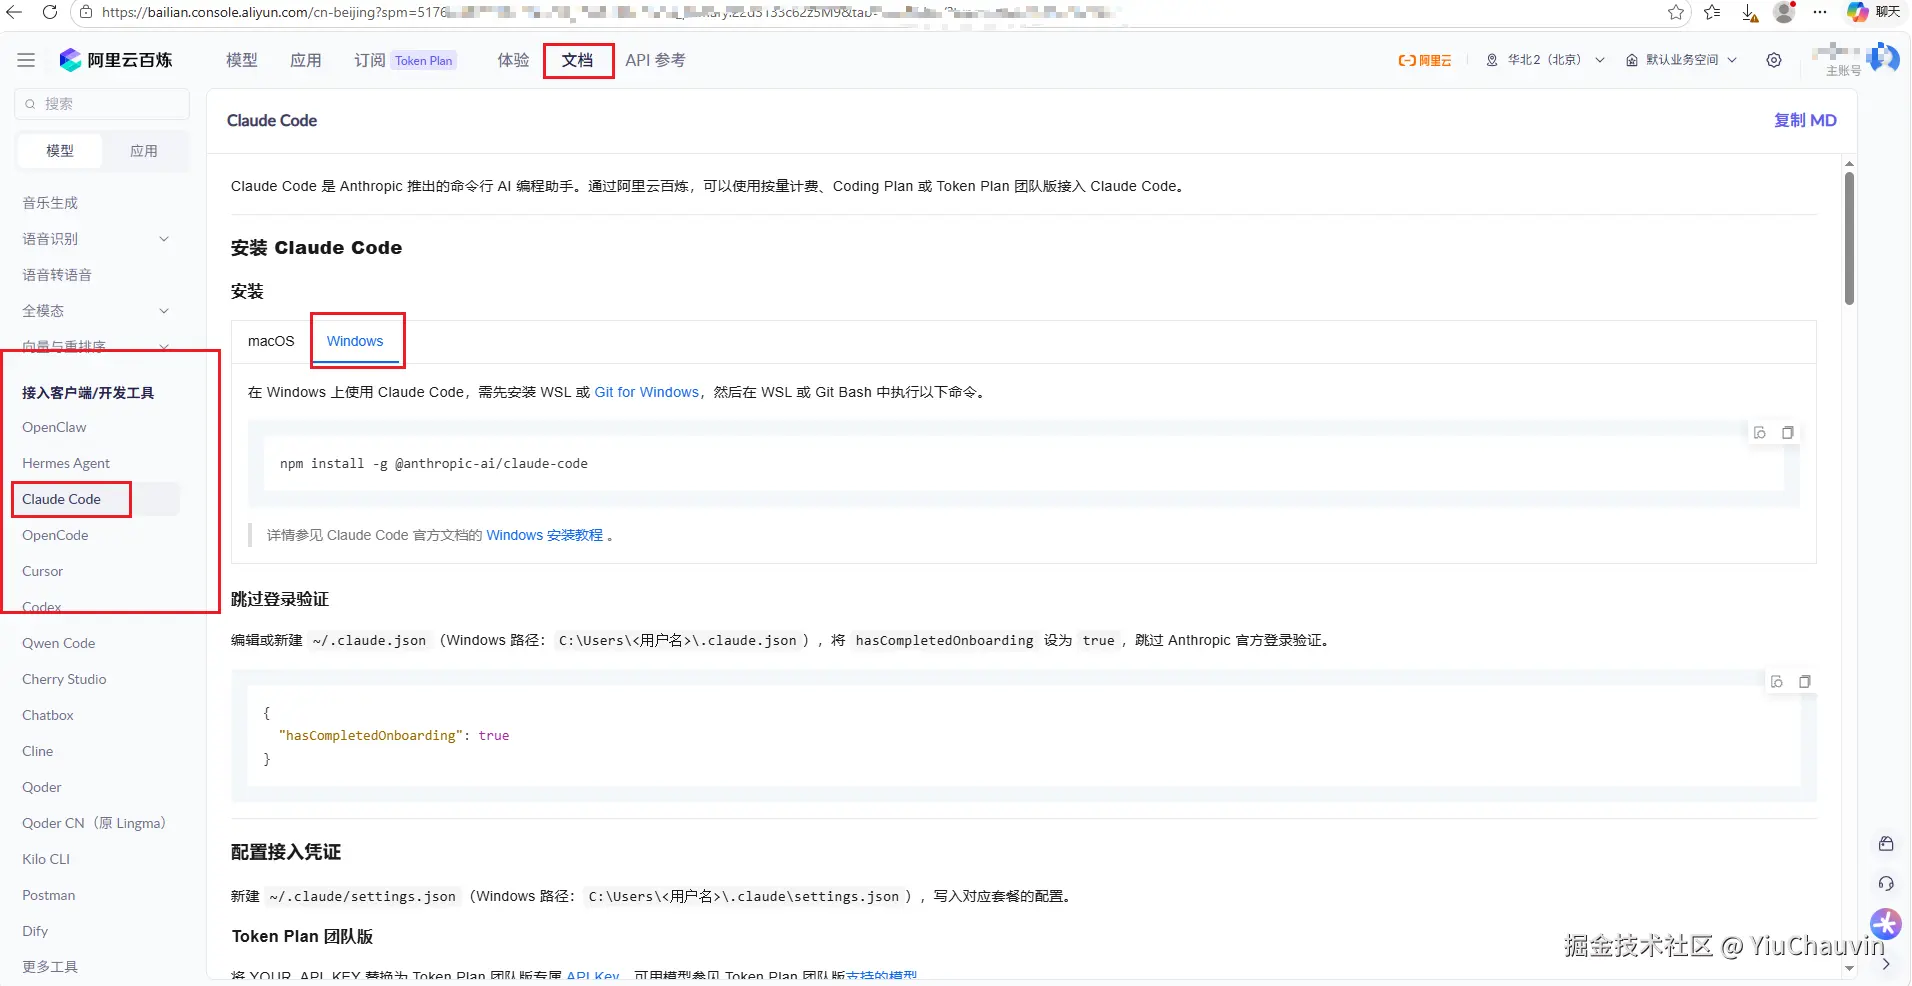Switch the sidebar to 应用 view
Image resolution: width=1912 pixels, height=986 pixels.
click(x=144, y=151)
